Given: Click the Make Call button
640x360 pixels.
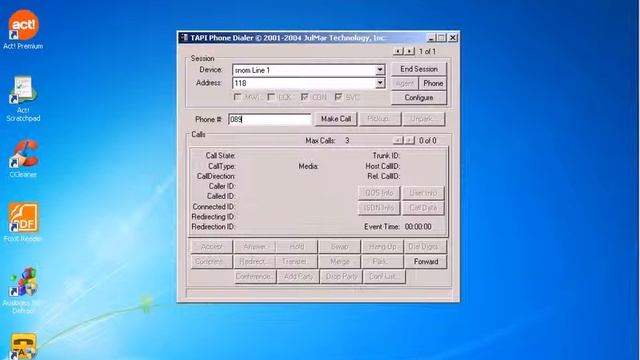Looking at the screenshot, I should 336,119.
